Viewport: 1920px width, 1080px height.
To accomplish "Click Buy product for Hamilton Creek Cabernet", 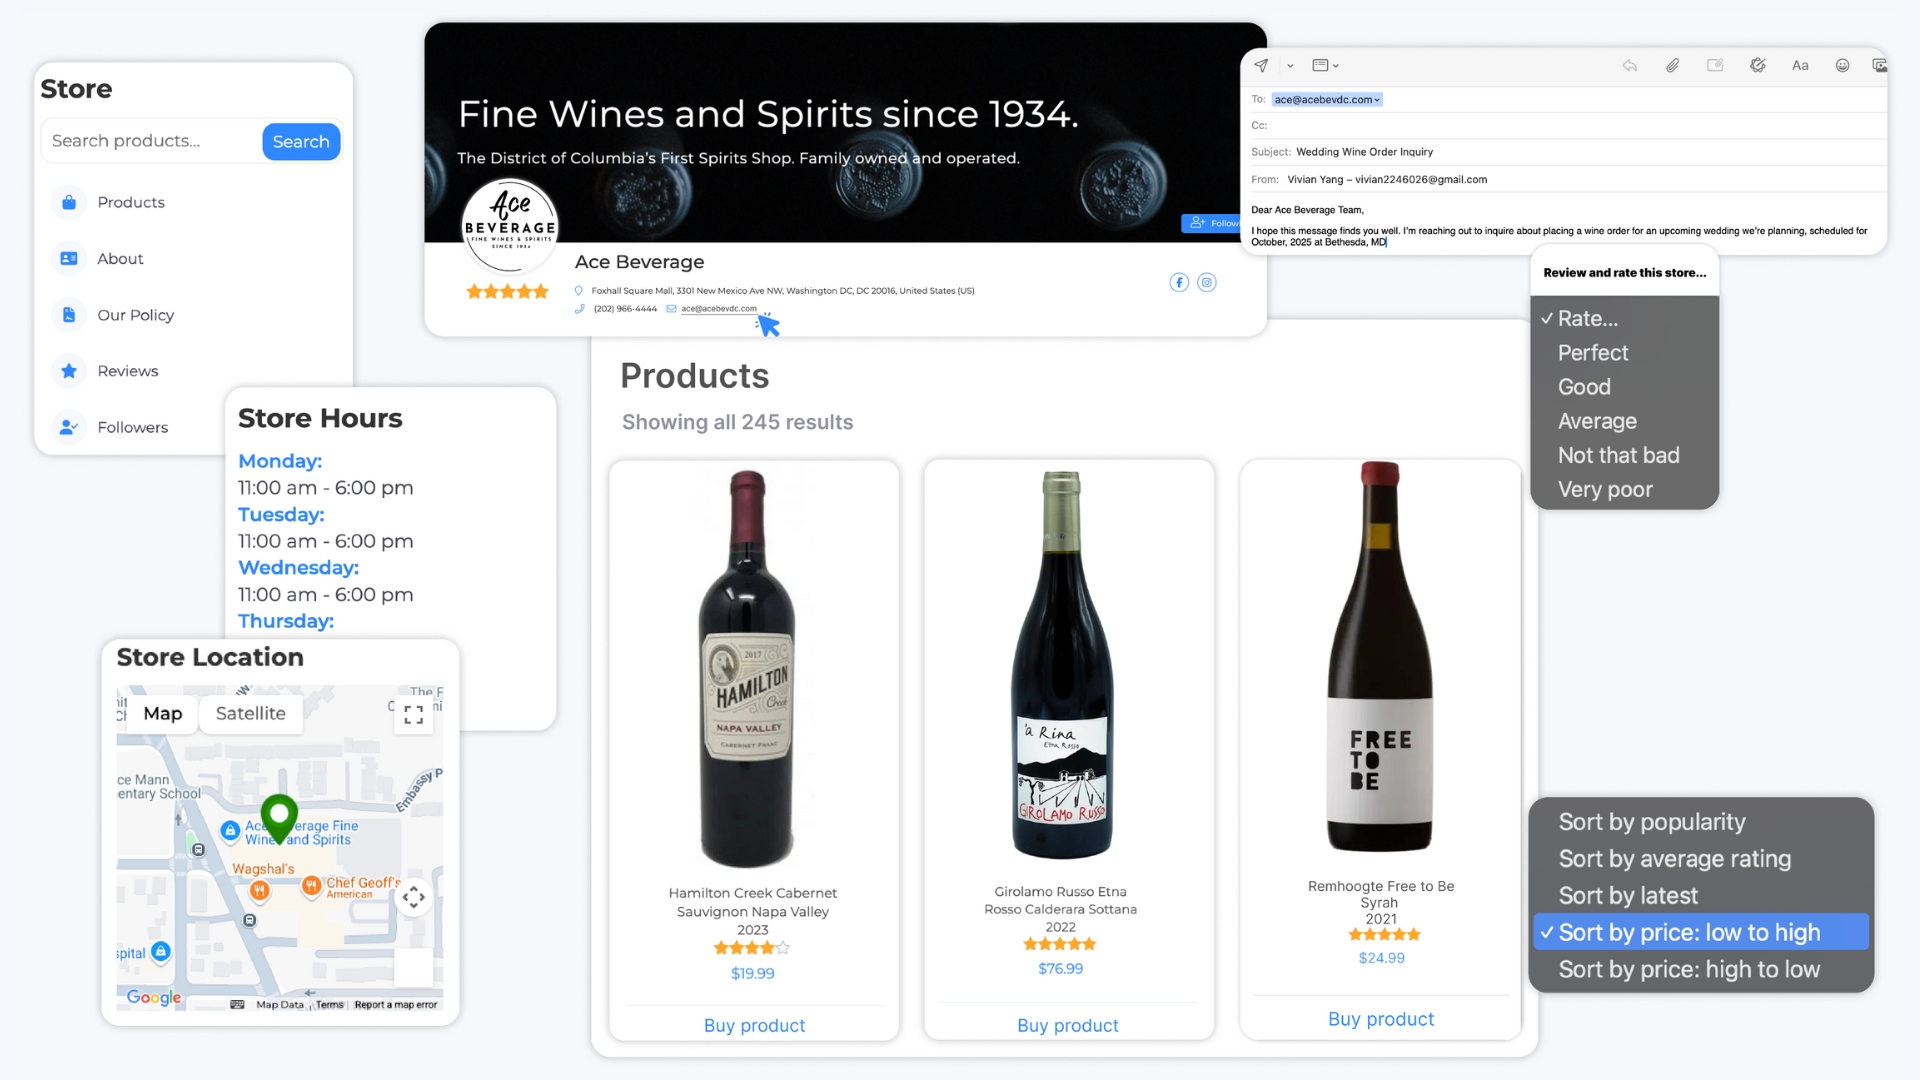I will [754, 1026].
